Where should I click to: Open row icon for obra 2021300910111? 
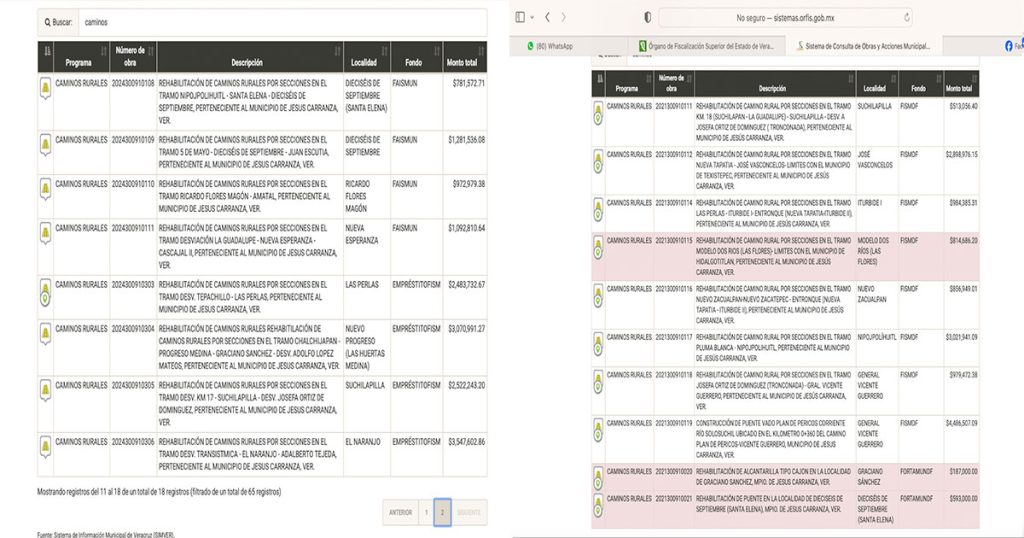[598, 113]
